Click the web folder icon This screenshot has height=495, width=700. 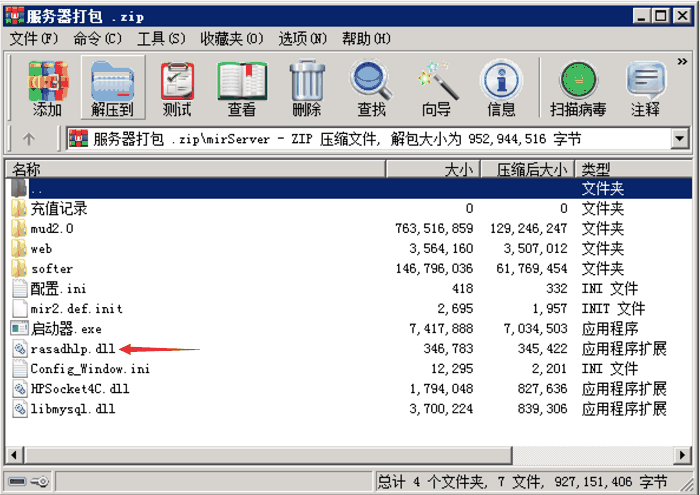tap(19, 249)
